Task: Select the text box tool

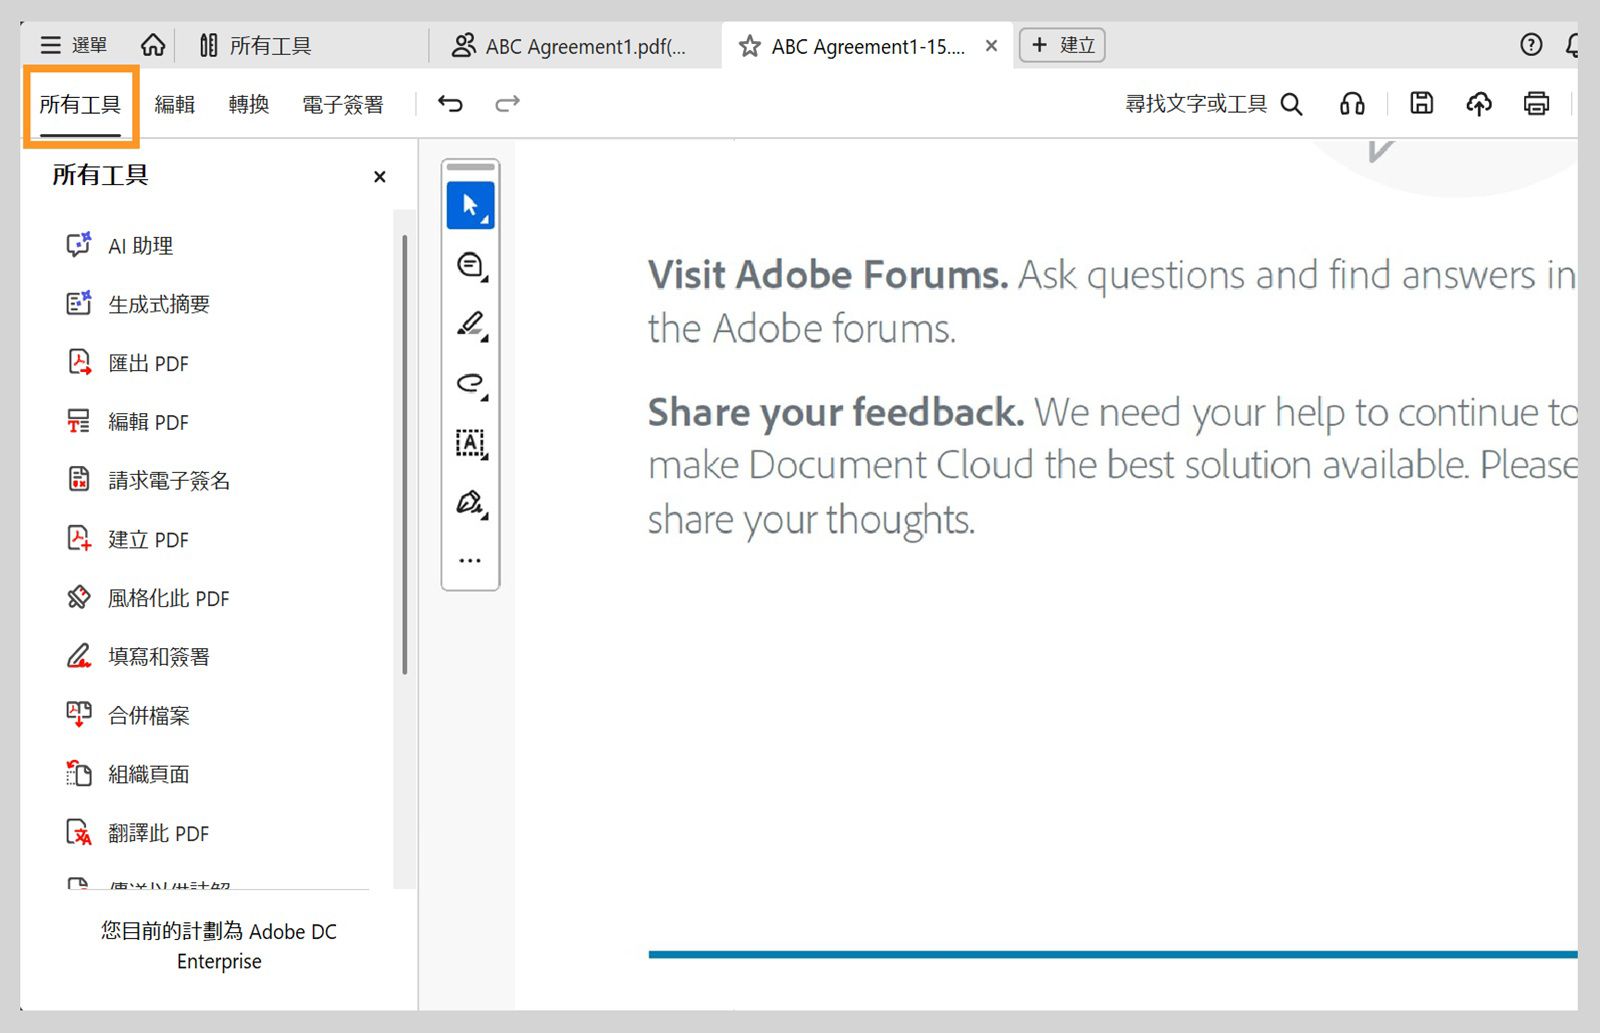Action: point(470,442)
